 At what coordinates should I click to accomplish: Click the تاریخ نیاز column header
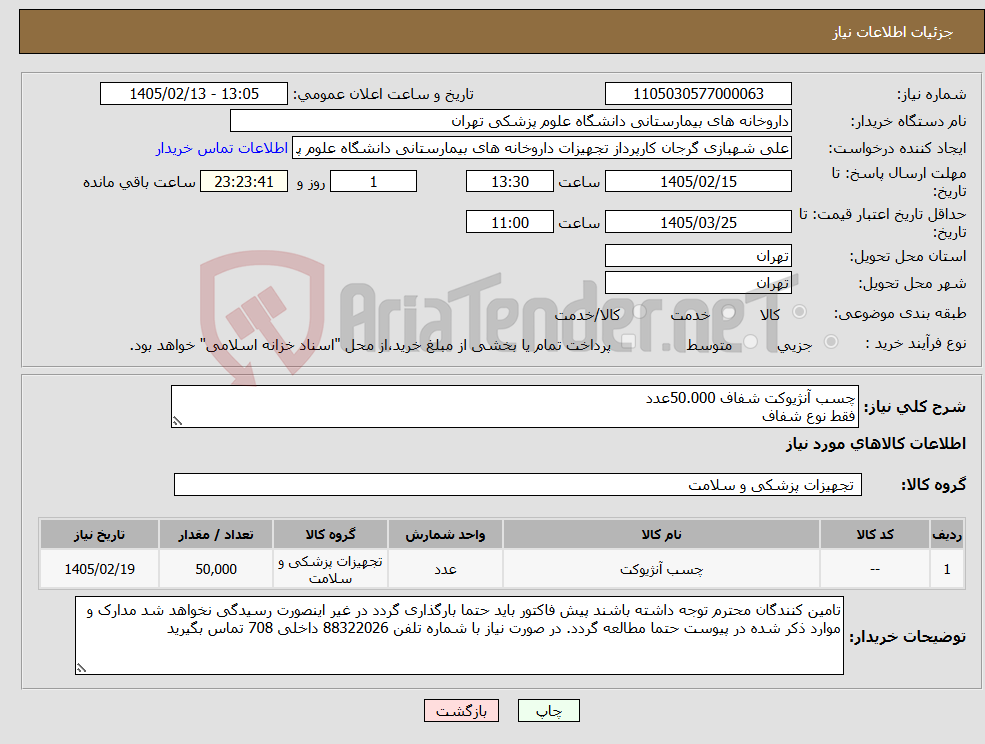tap(99, 535)
